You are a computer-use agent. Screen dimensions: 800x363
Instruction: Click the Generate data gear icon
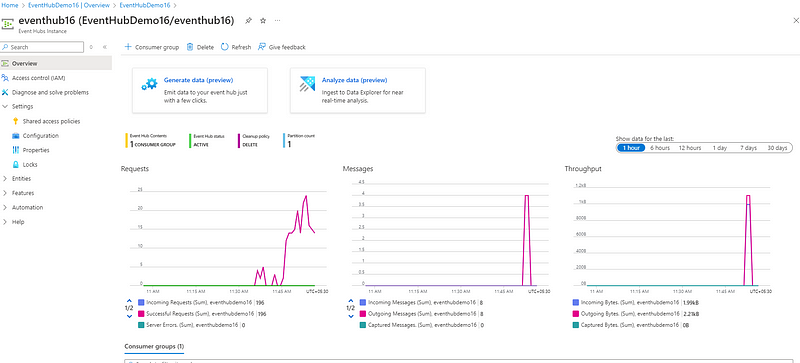(x=149, y=84)
